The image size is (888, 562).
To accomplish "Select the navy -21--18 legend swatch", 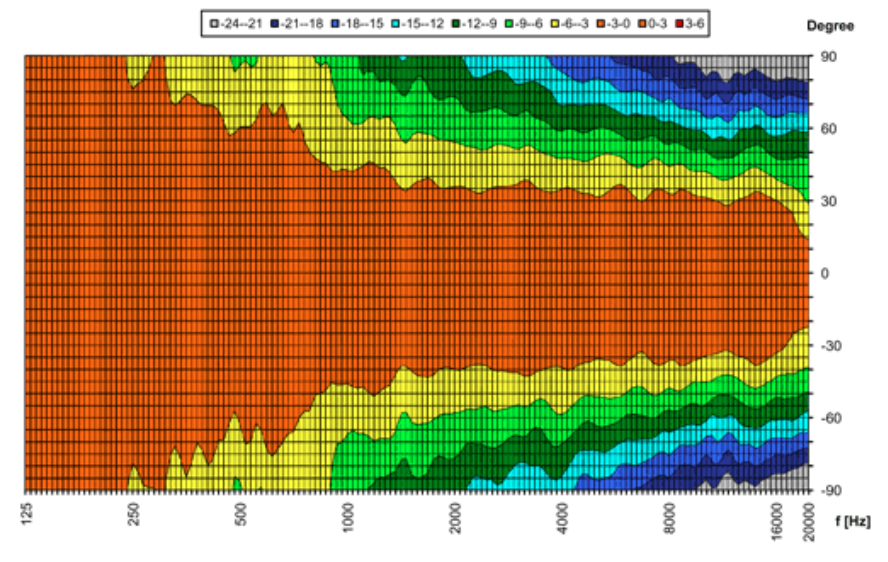I will (273, 23).
